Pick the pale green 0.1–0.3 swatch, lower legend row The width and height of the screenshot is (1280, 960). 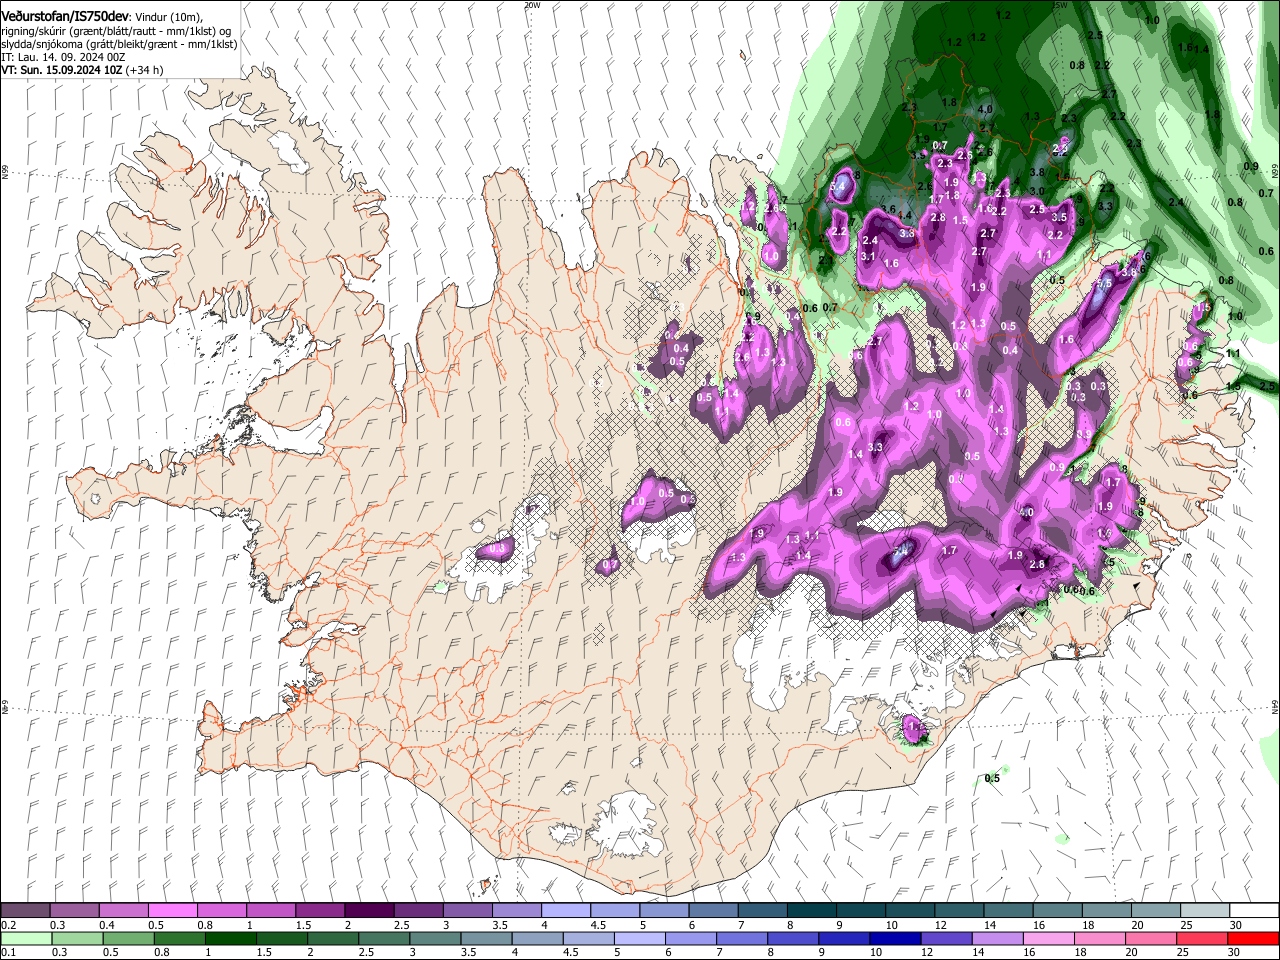point(24,938)
